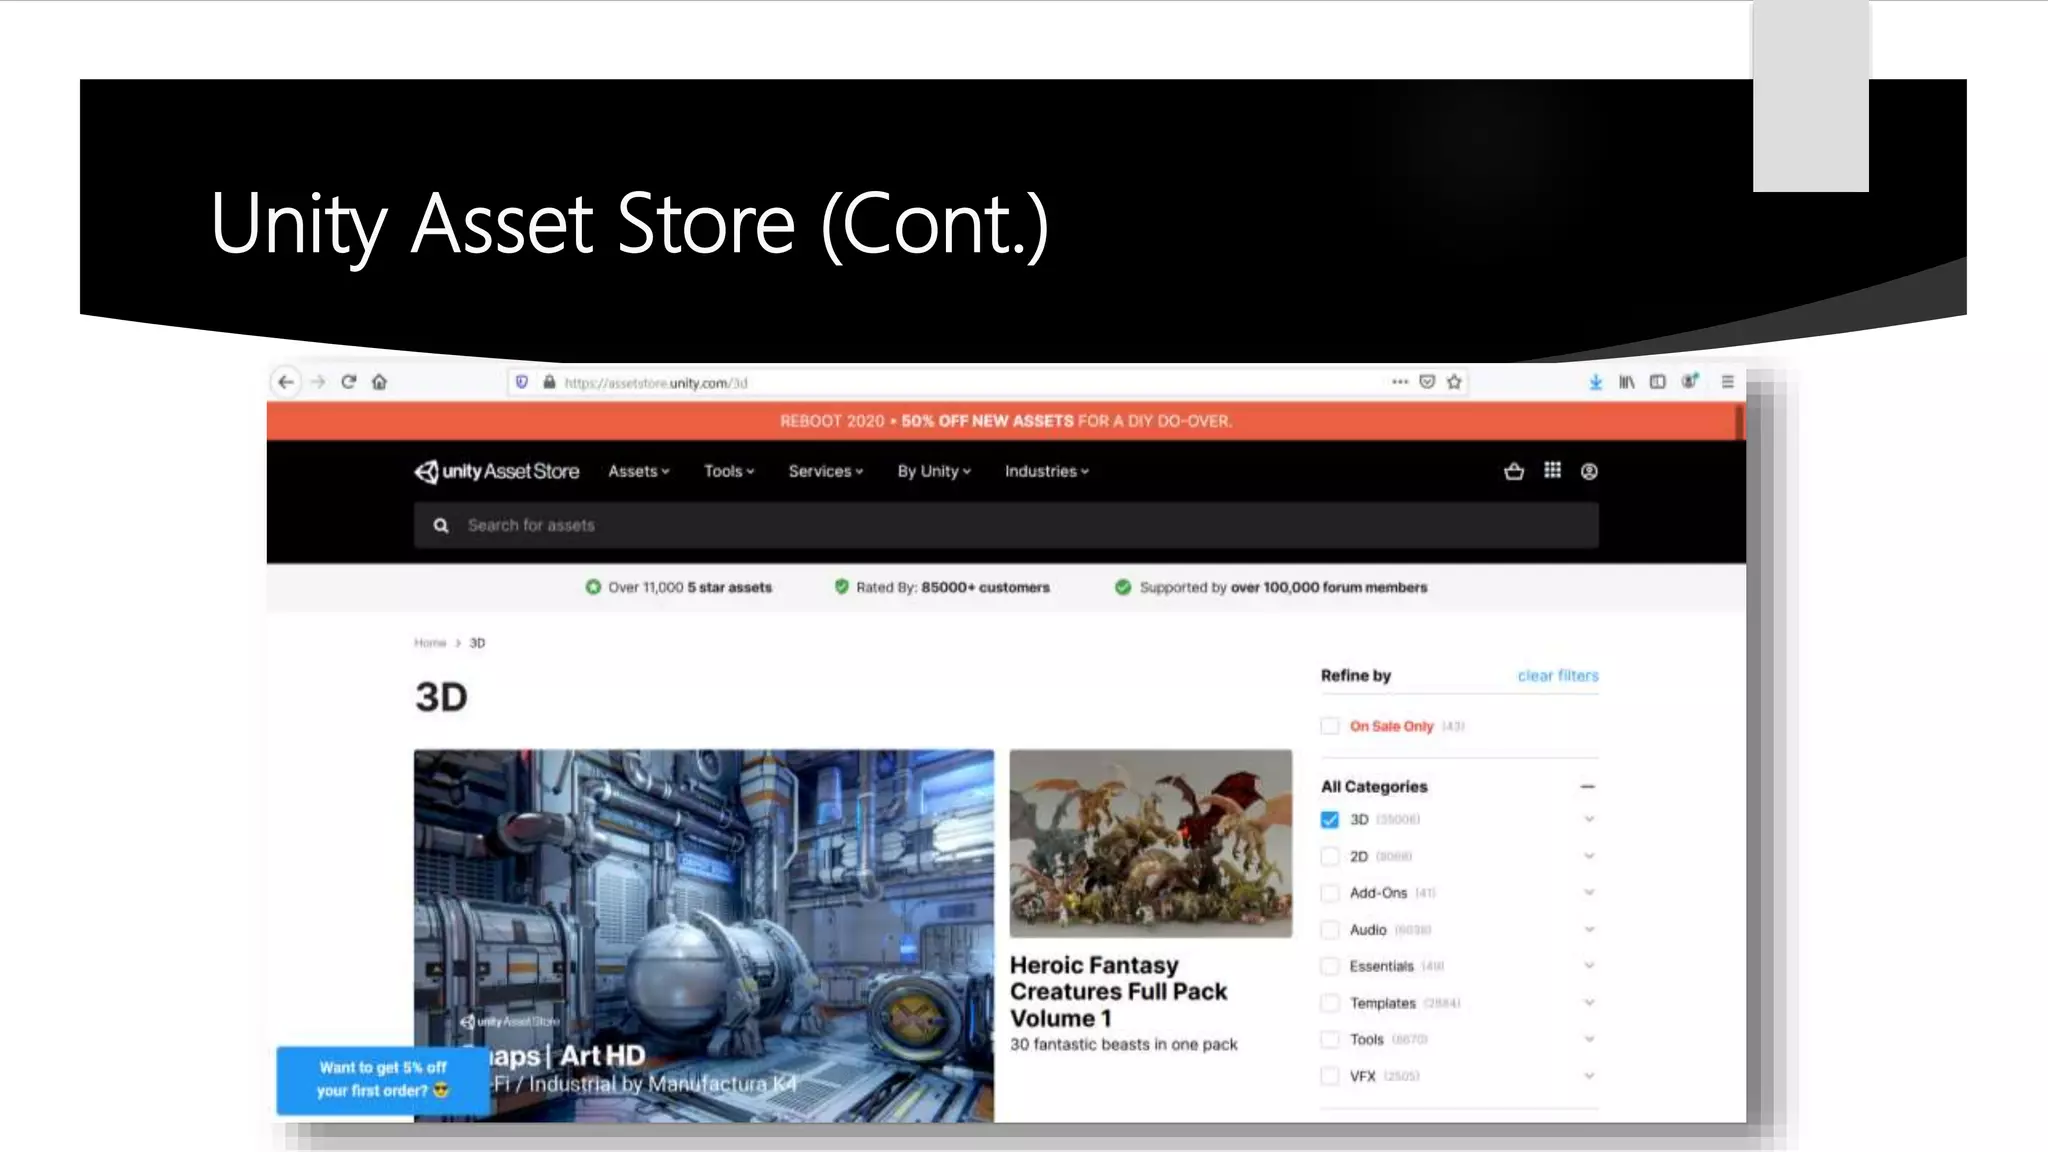The width and height of the screenshot is (2048, 1152).
Task: Click the Refine by heading
Action: (1356, 676)
